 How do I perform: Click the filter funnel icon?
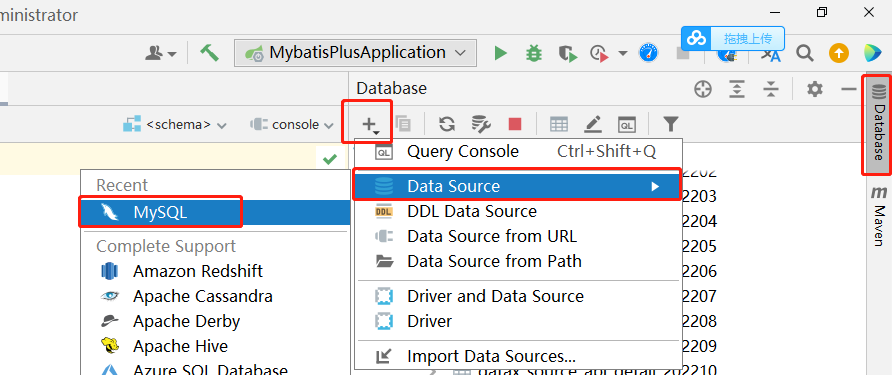671,123
